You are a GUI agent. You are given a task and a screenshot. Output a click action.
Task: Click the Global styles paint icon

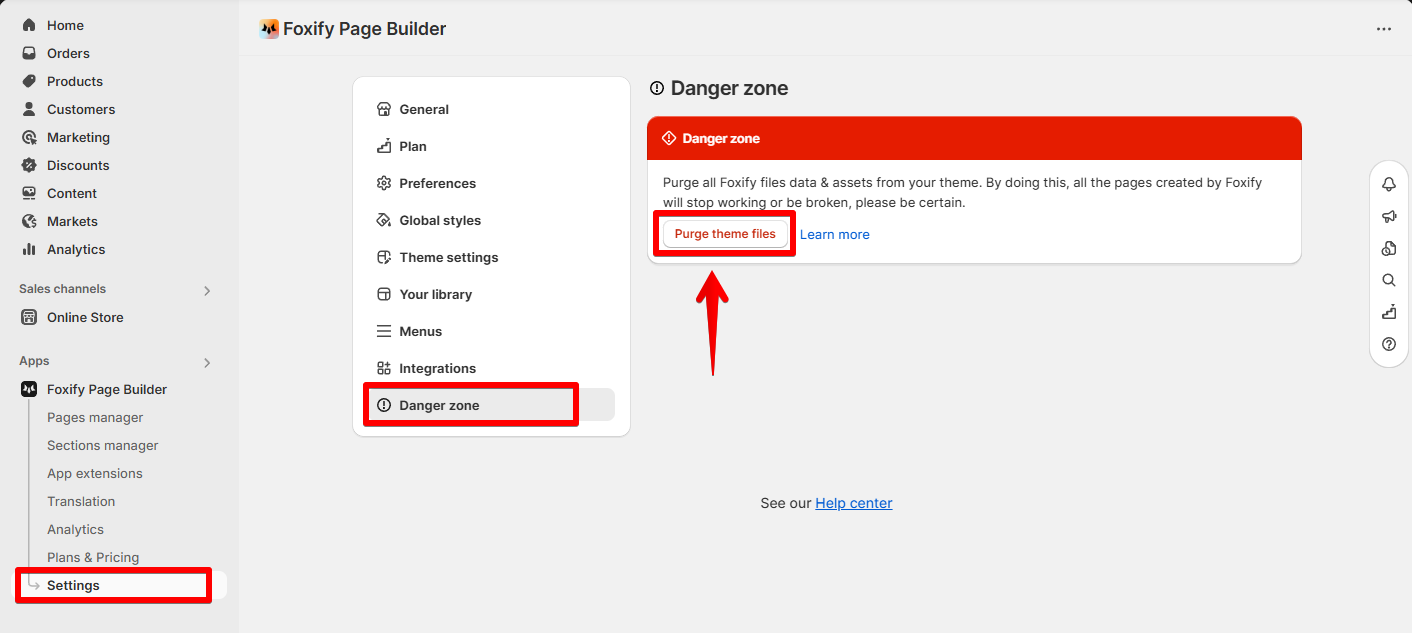click(383, 220)
